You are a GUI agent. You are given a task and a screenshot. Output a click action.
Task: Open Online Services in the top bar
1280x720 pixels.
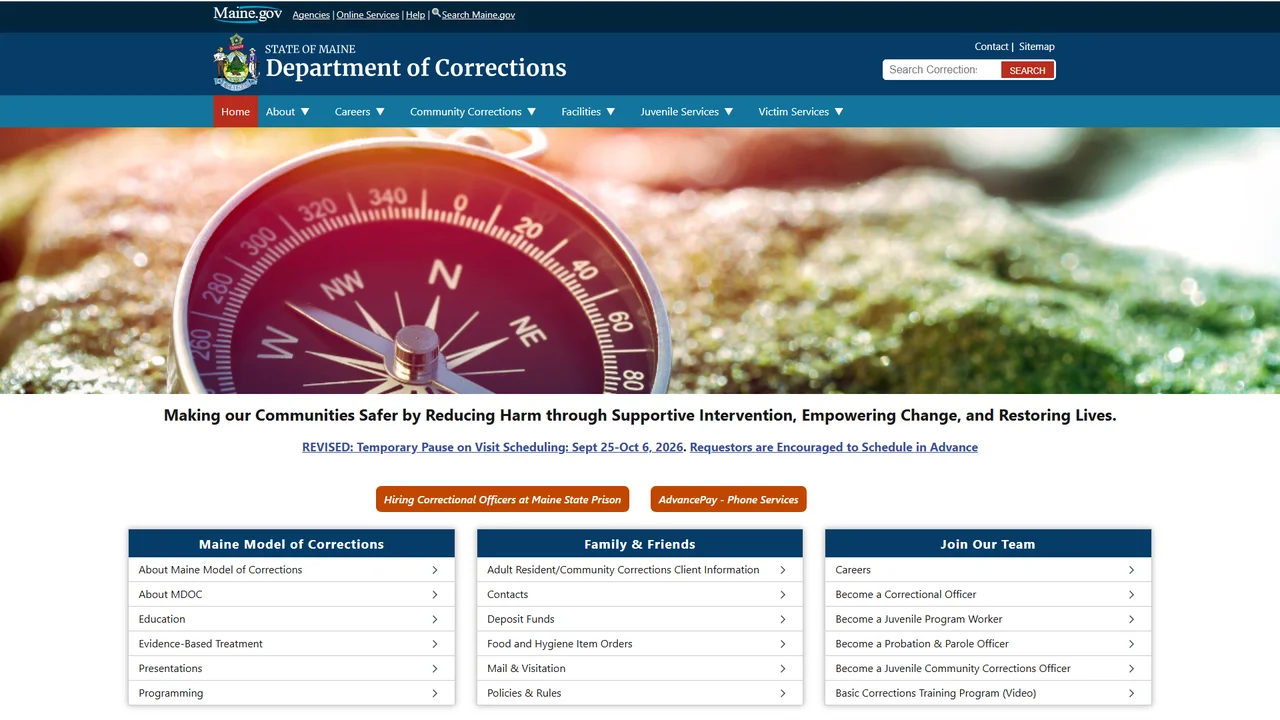(368, 15)
